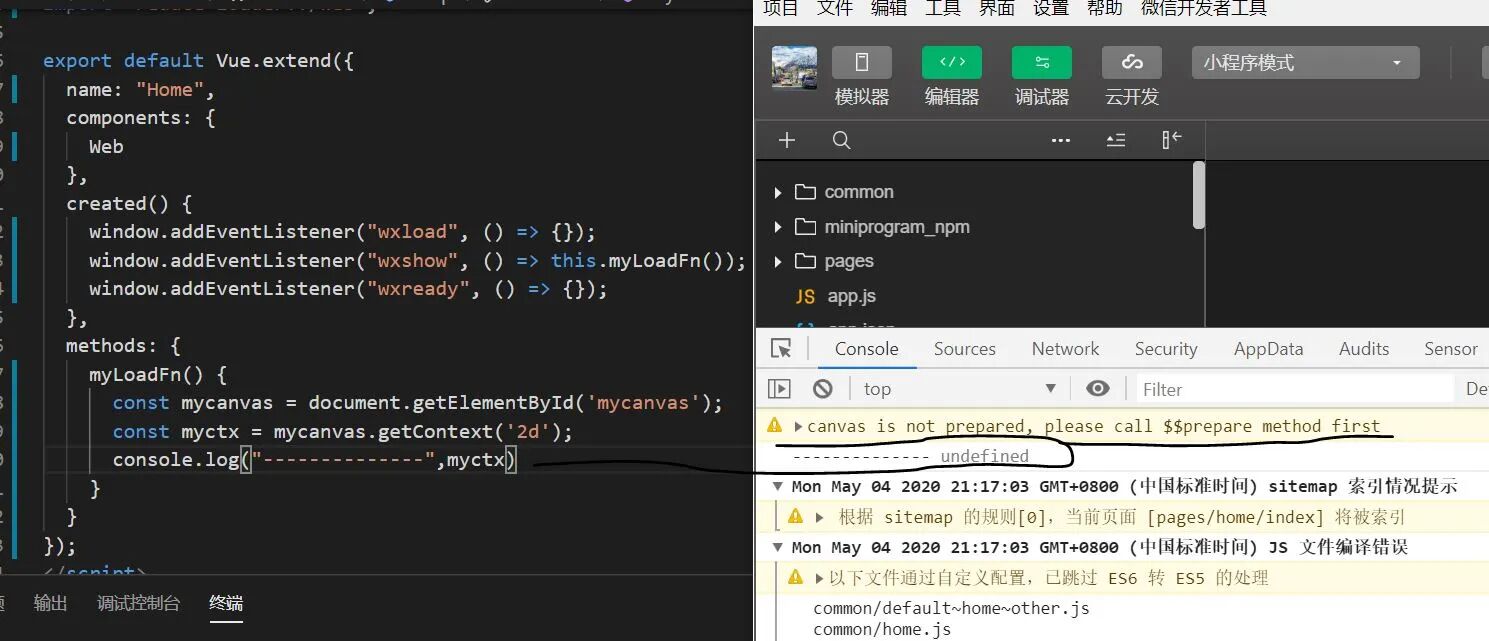Switch to the Sensor tab
This screenshot has height=641, width=1489.
pyautogui.click(x=1450, y=349)
